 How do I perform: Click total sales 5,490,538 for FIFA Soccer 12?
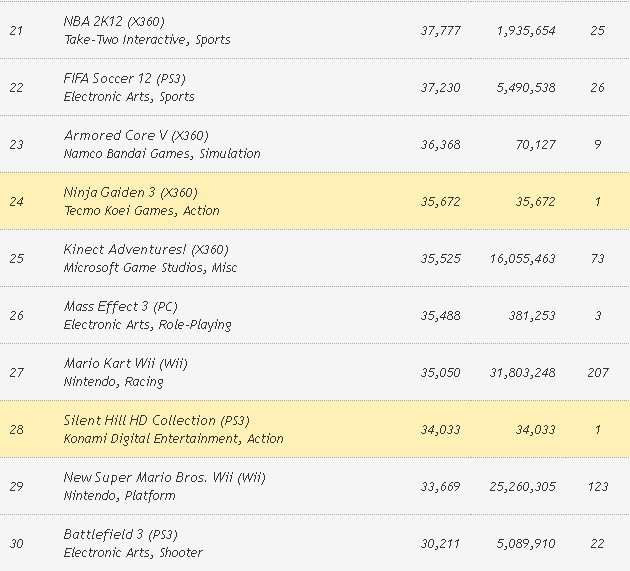pyautogui.click(x=525, y=88)
